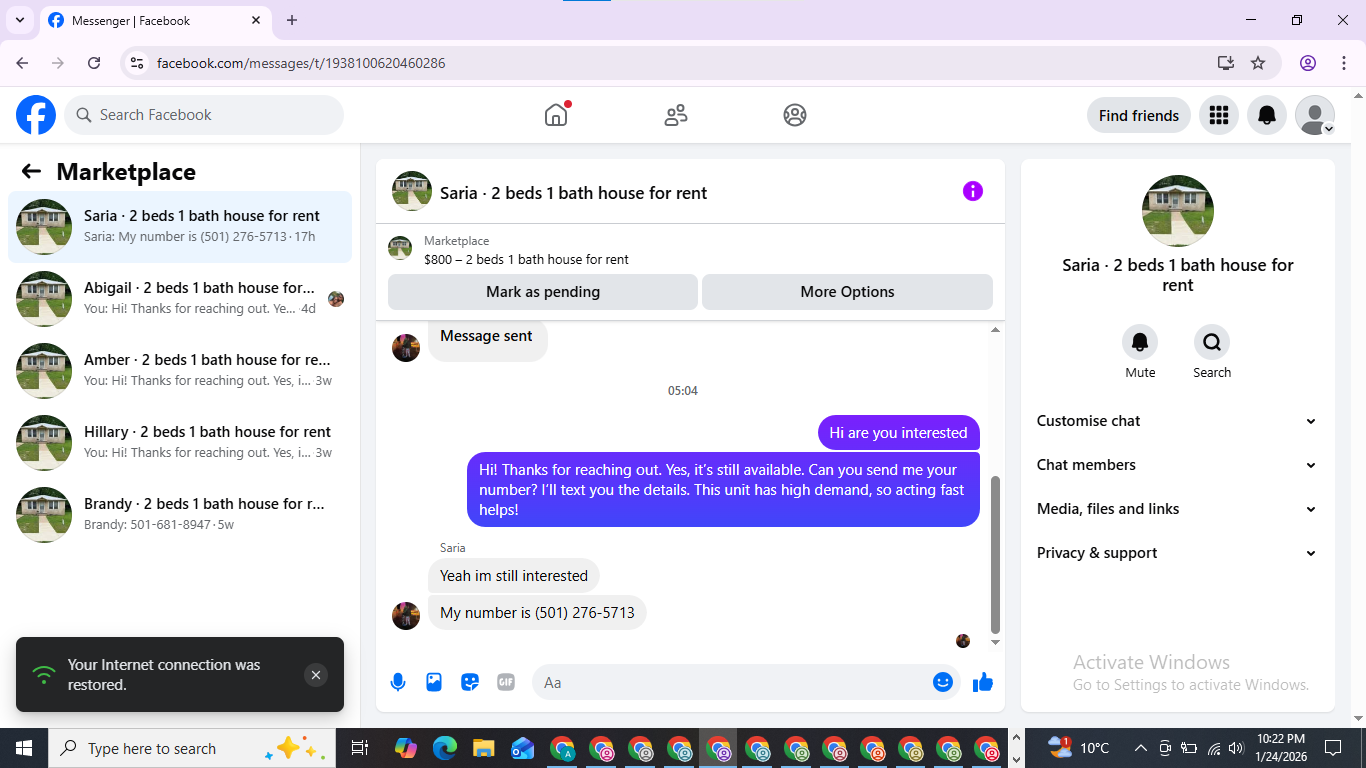Viewport: 1366px width, 768px height.
Task: Mute this chat using the bell icon
Action: click(x=1140, y=342)
